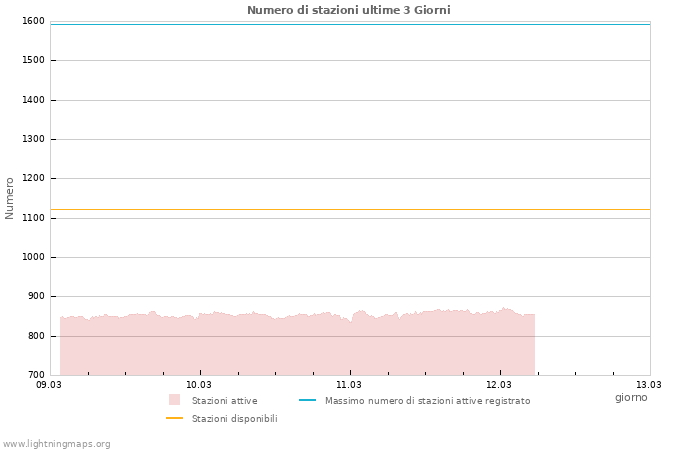Viewport: 700px width, 450px height.
Task: Click the orange Stazioni disponibili legend marker
Action: [x=174, y=418]
